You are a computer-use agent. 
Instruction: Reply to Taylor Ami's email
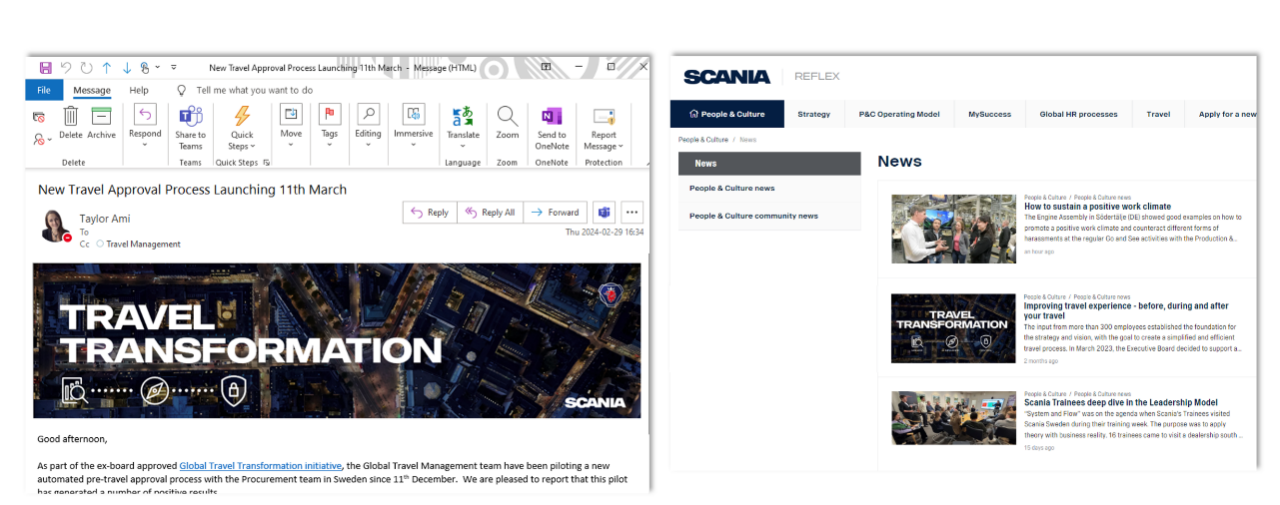click(429, 212)
